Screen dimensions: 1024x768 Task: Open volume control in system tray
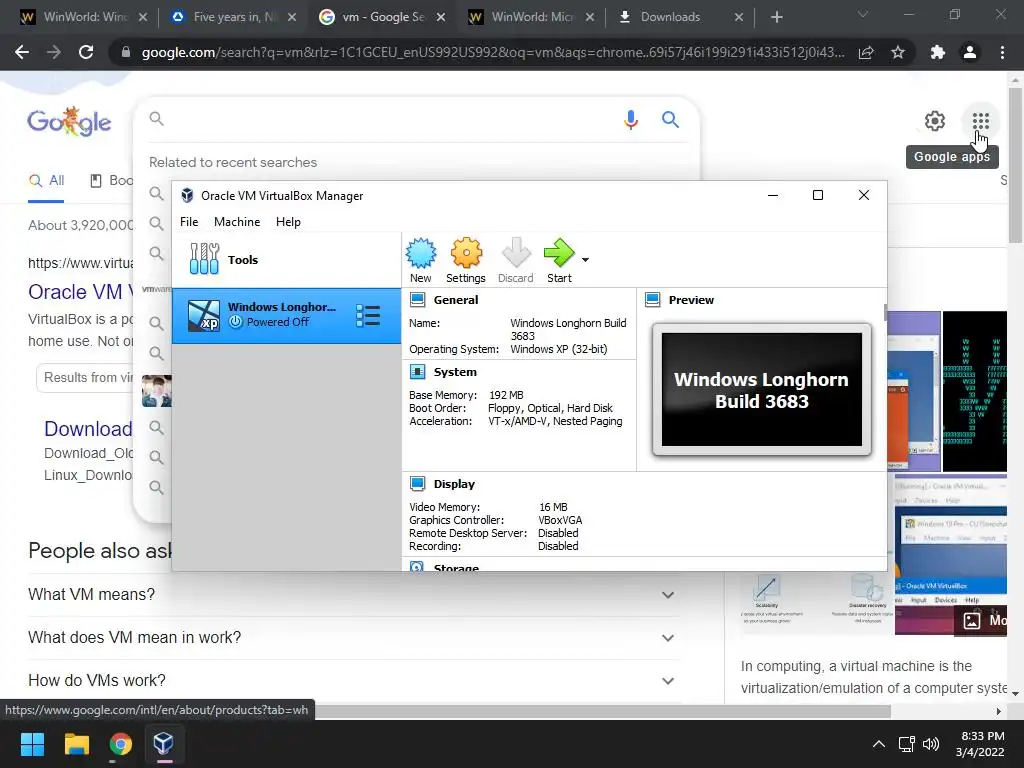tap(931, 744)
